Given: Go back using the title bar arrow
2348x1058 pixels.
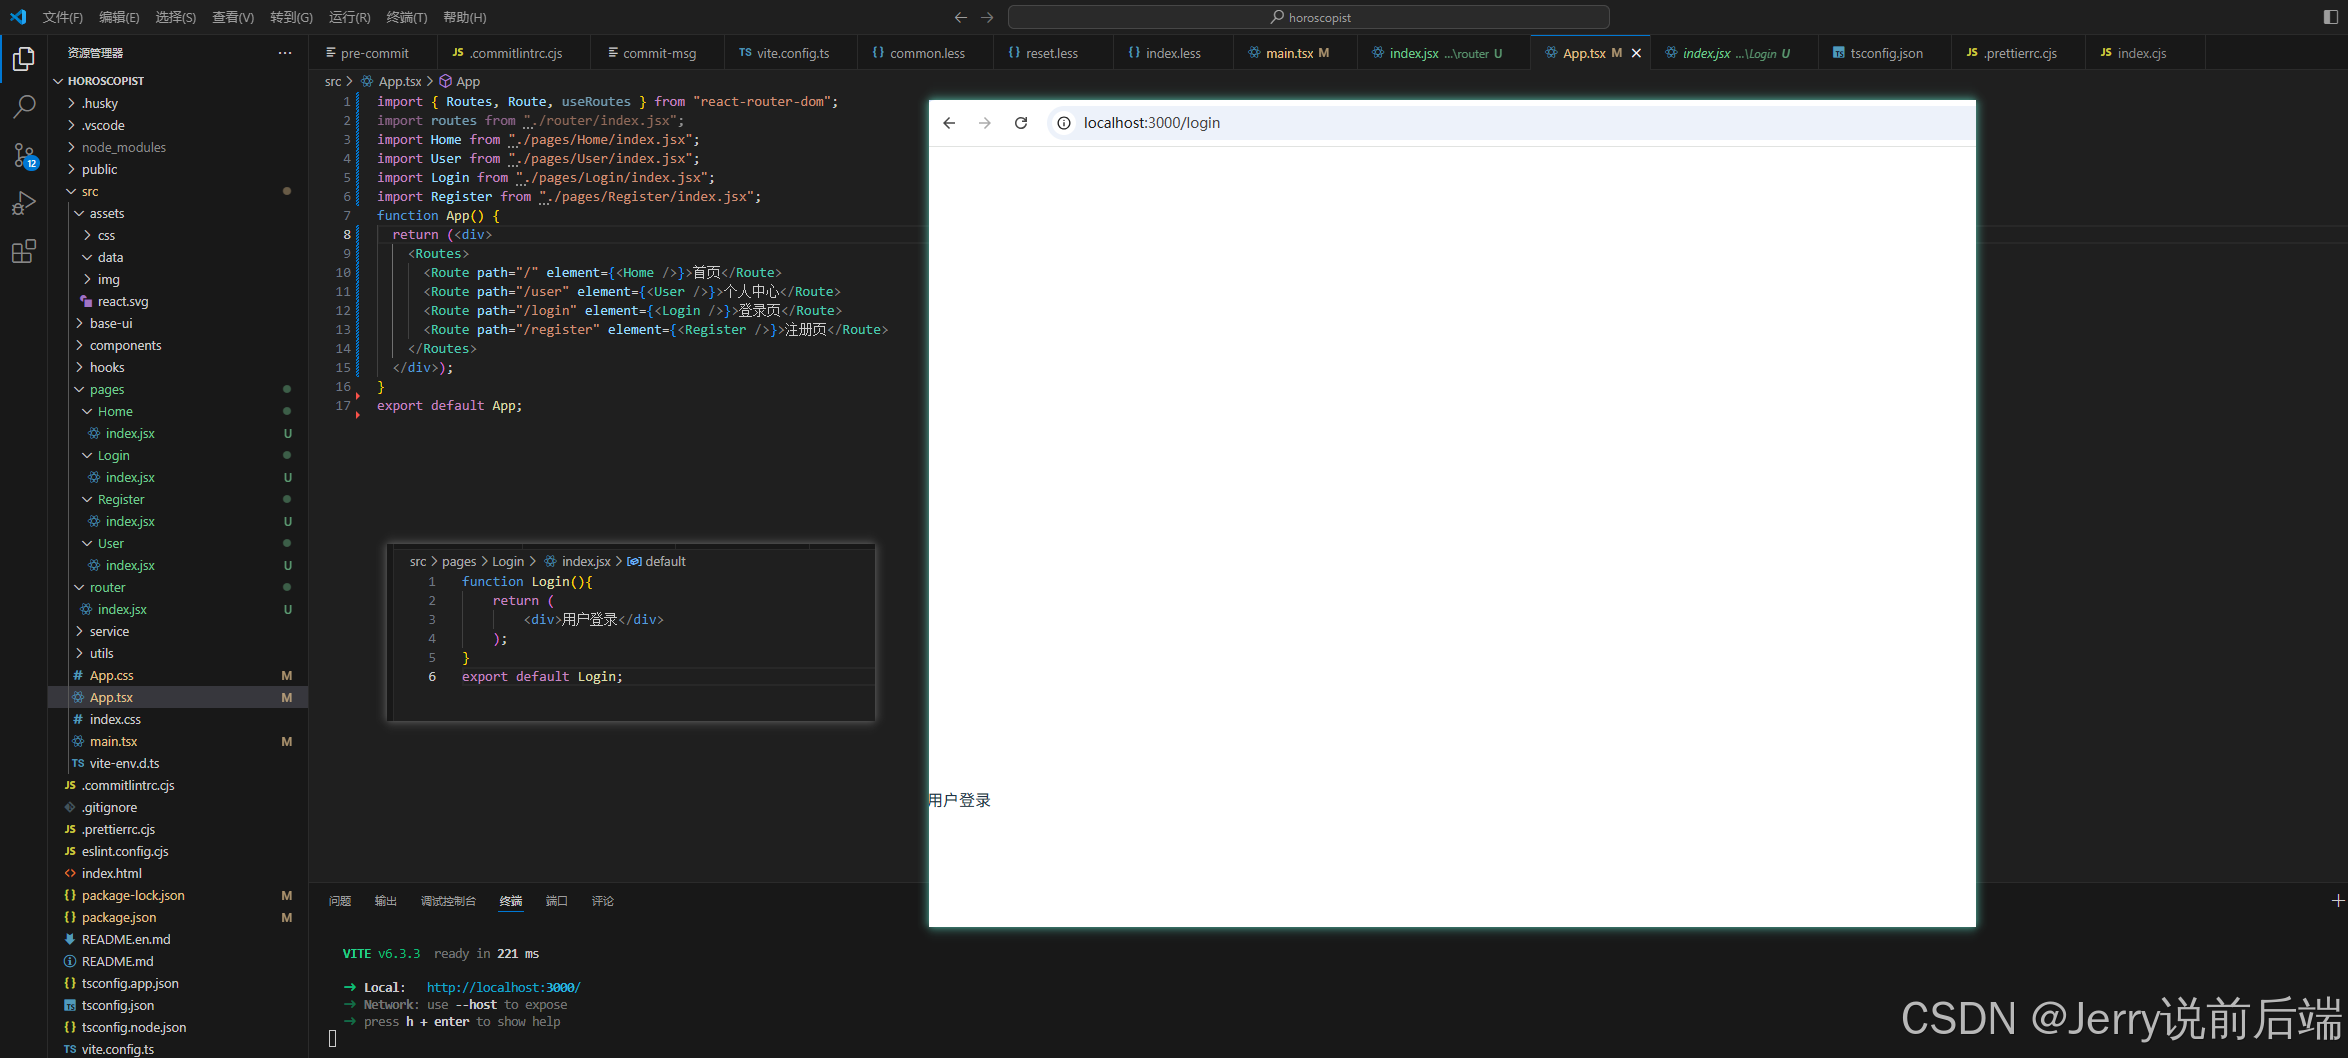Looking at the screenshot, I should pos(961,17).
